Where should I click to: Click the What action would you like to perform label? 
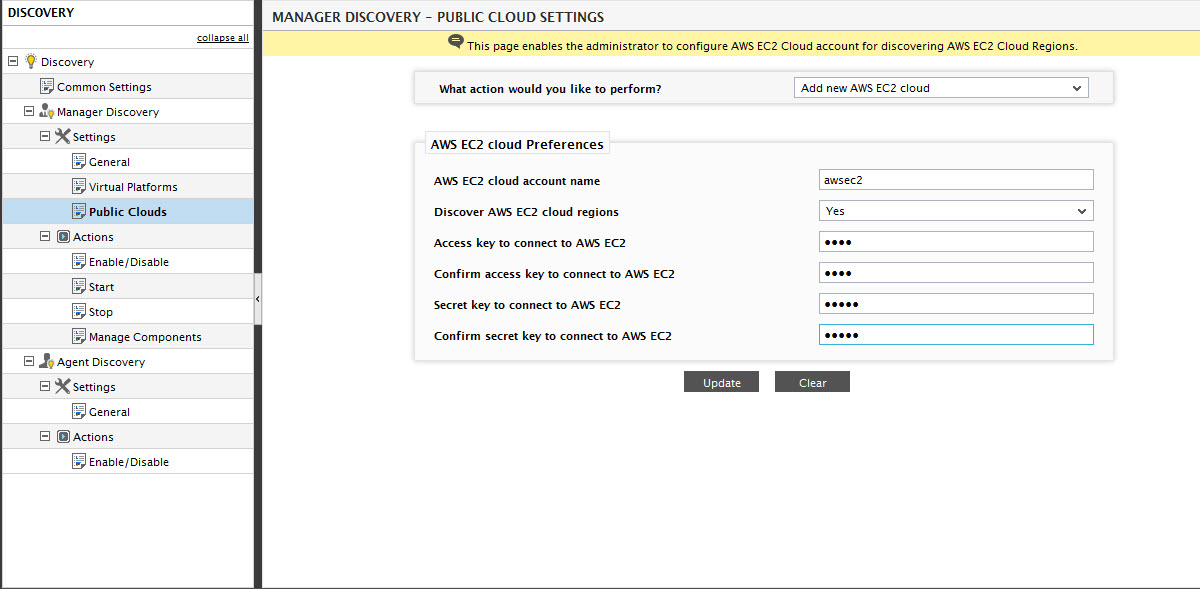tap(550, 89)
